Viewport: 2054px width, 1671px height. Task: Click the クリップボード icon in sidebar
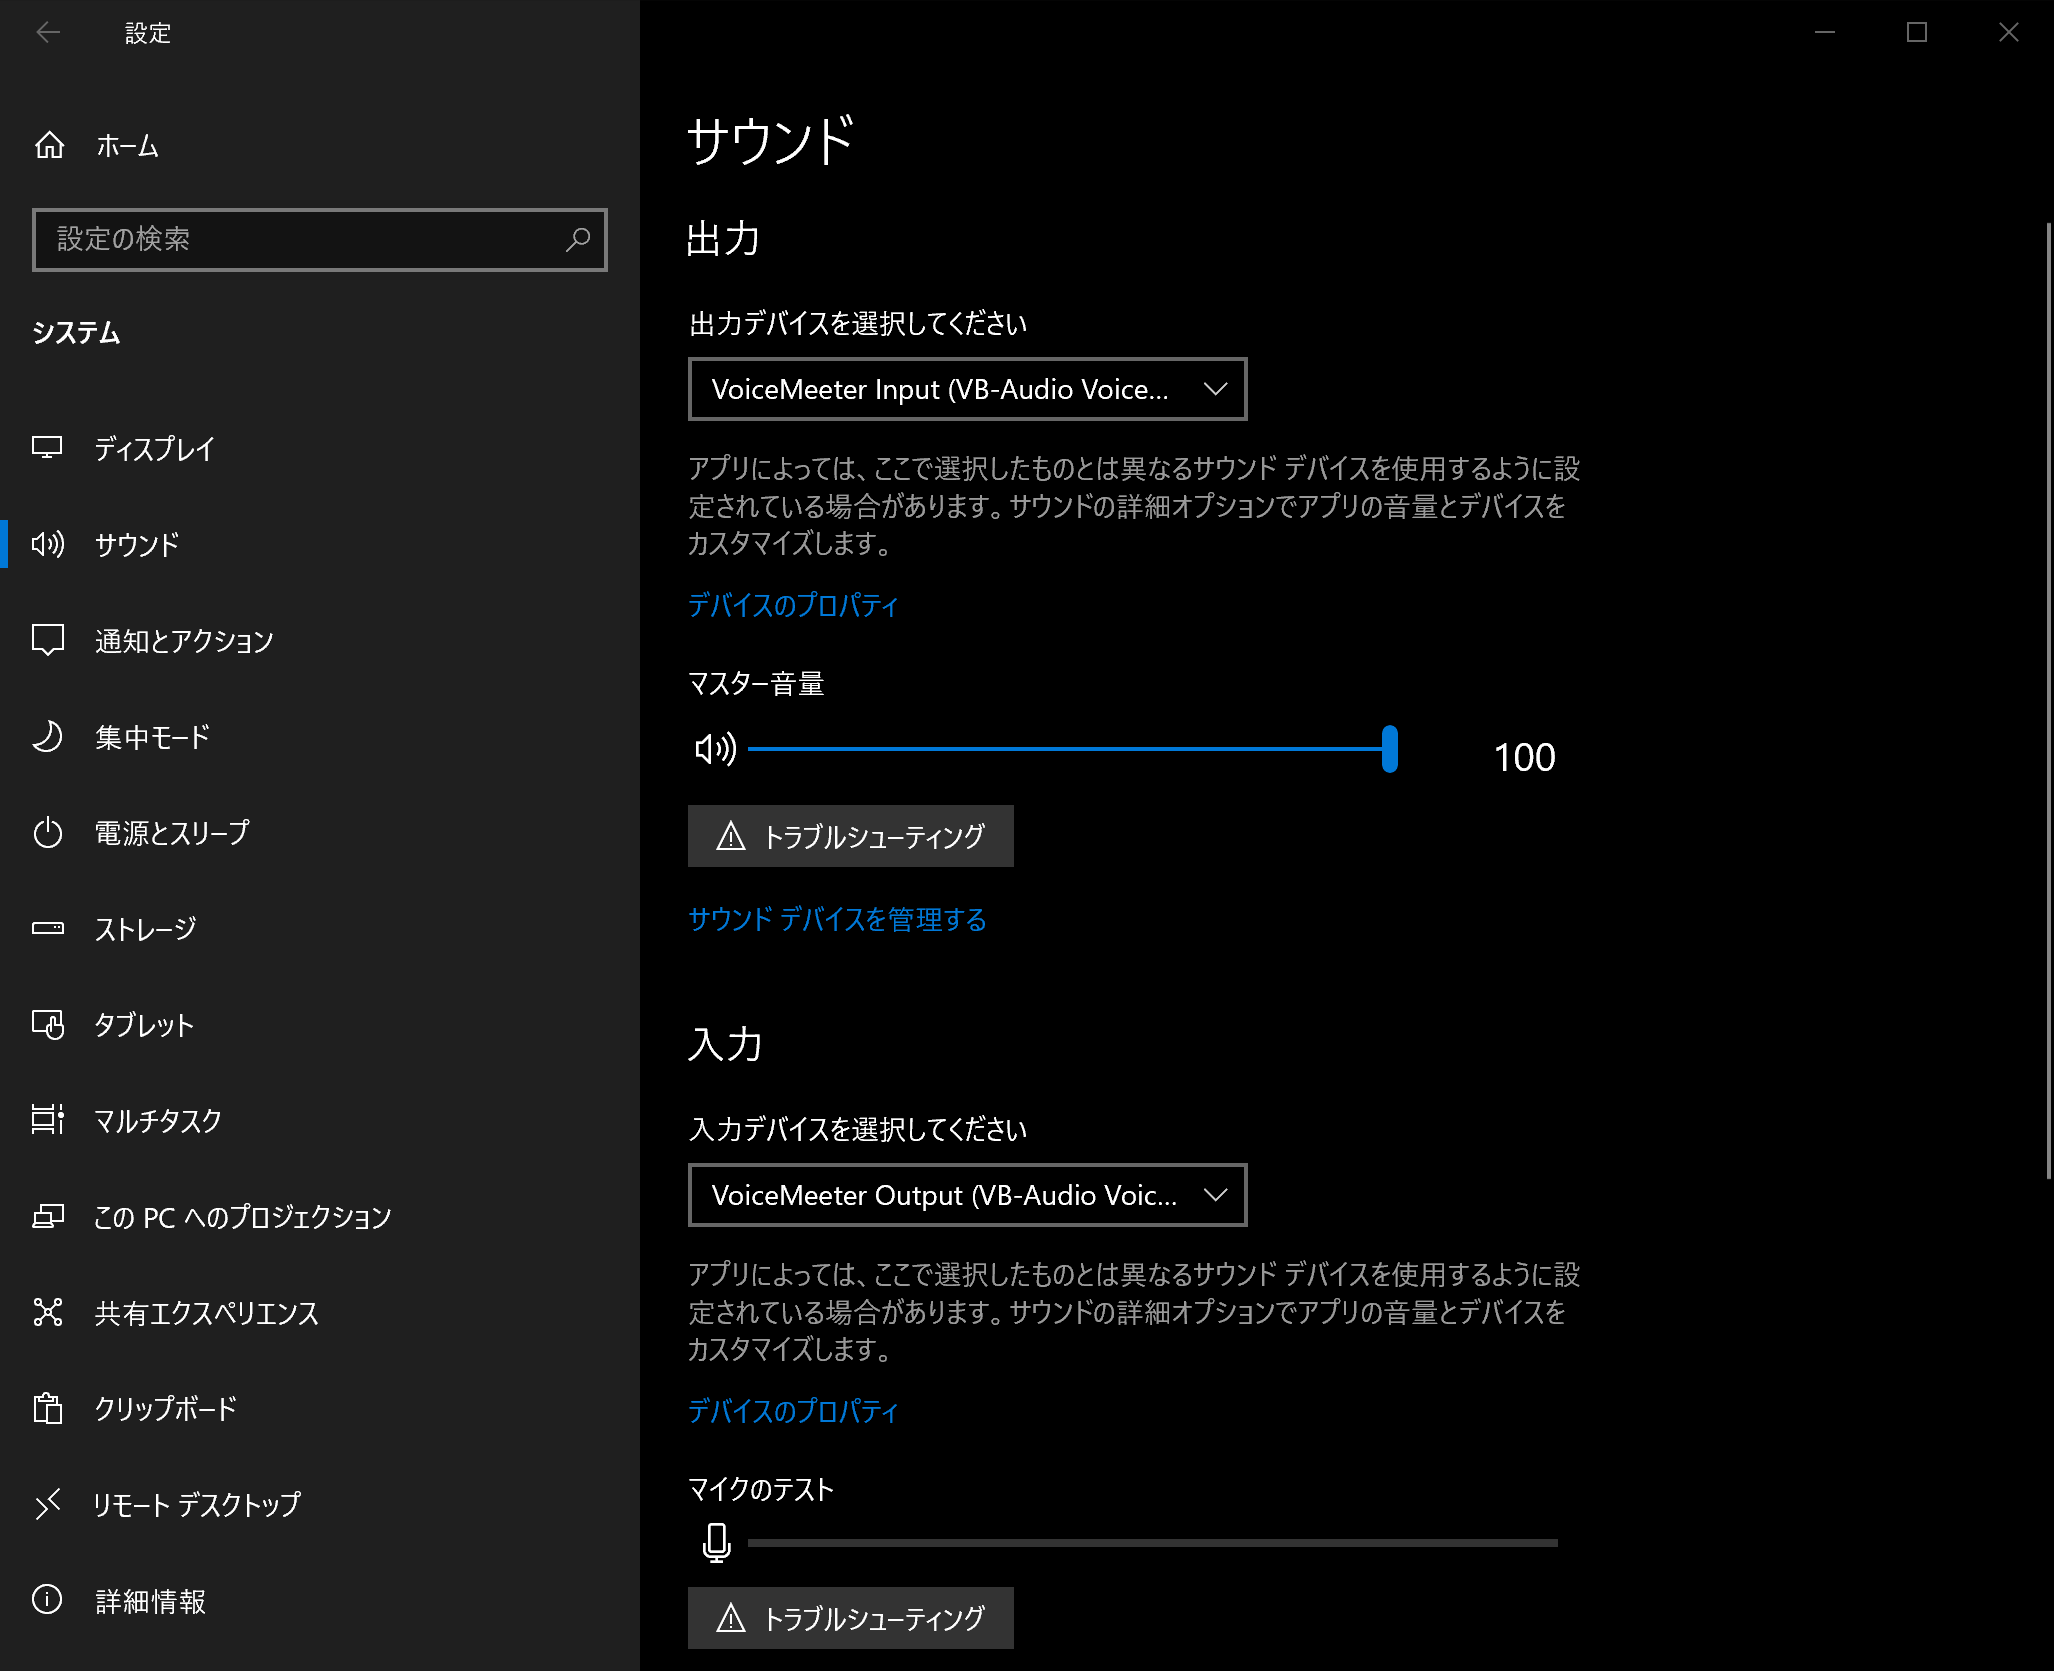click(x=48, y=1409)
